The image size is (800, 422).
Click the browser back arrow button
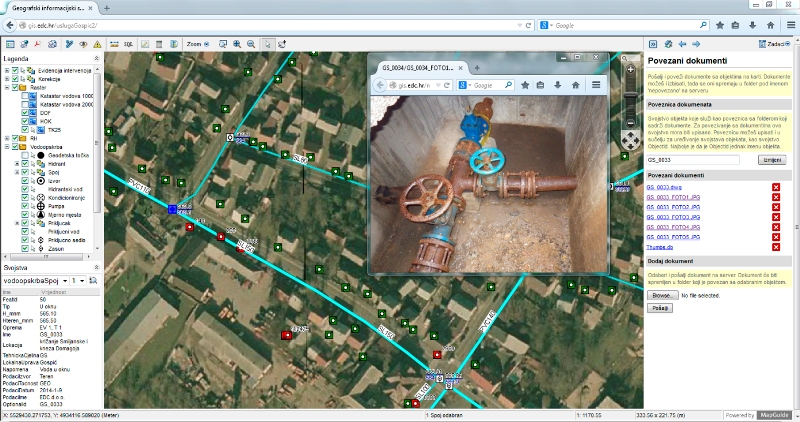[10, 25]
